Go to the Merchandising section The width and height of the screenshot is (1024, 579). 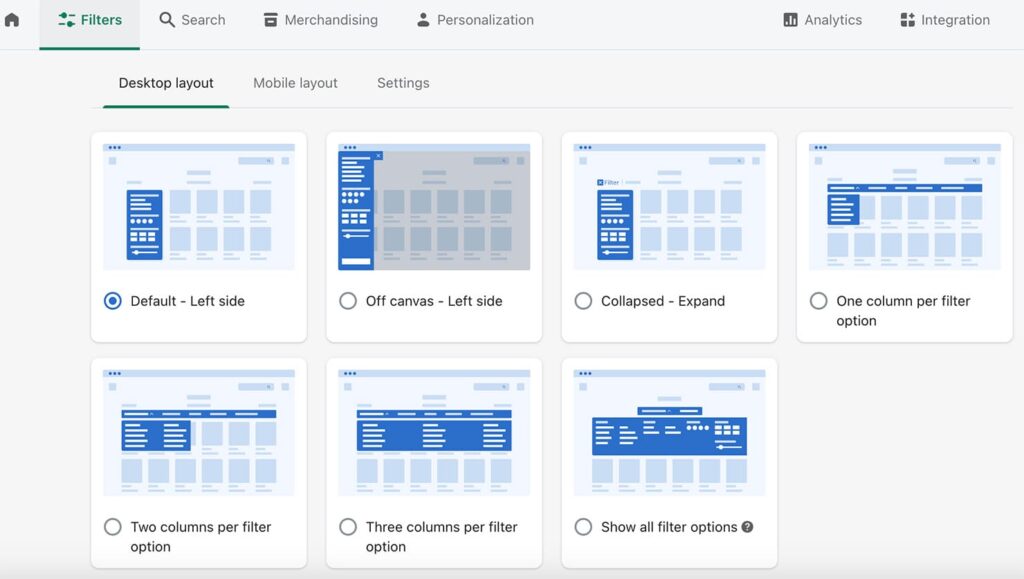(320, 20)
